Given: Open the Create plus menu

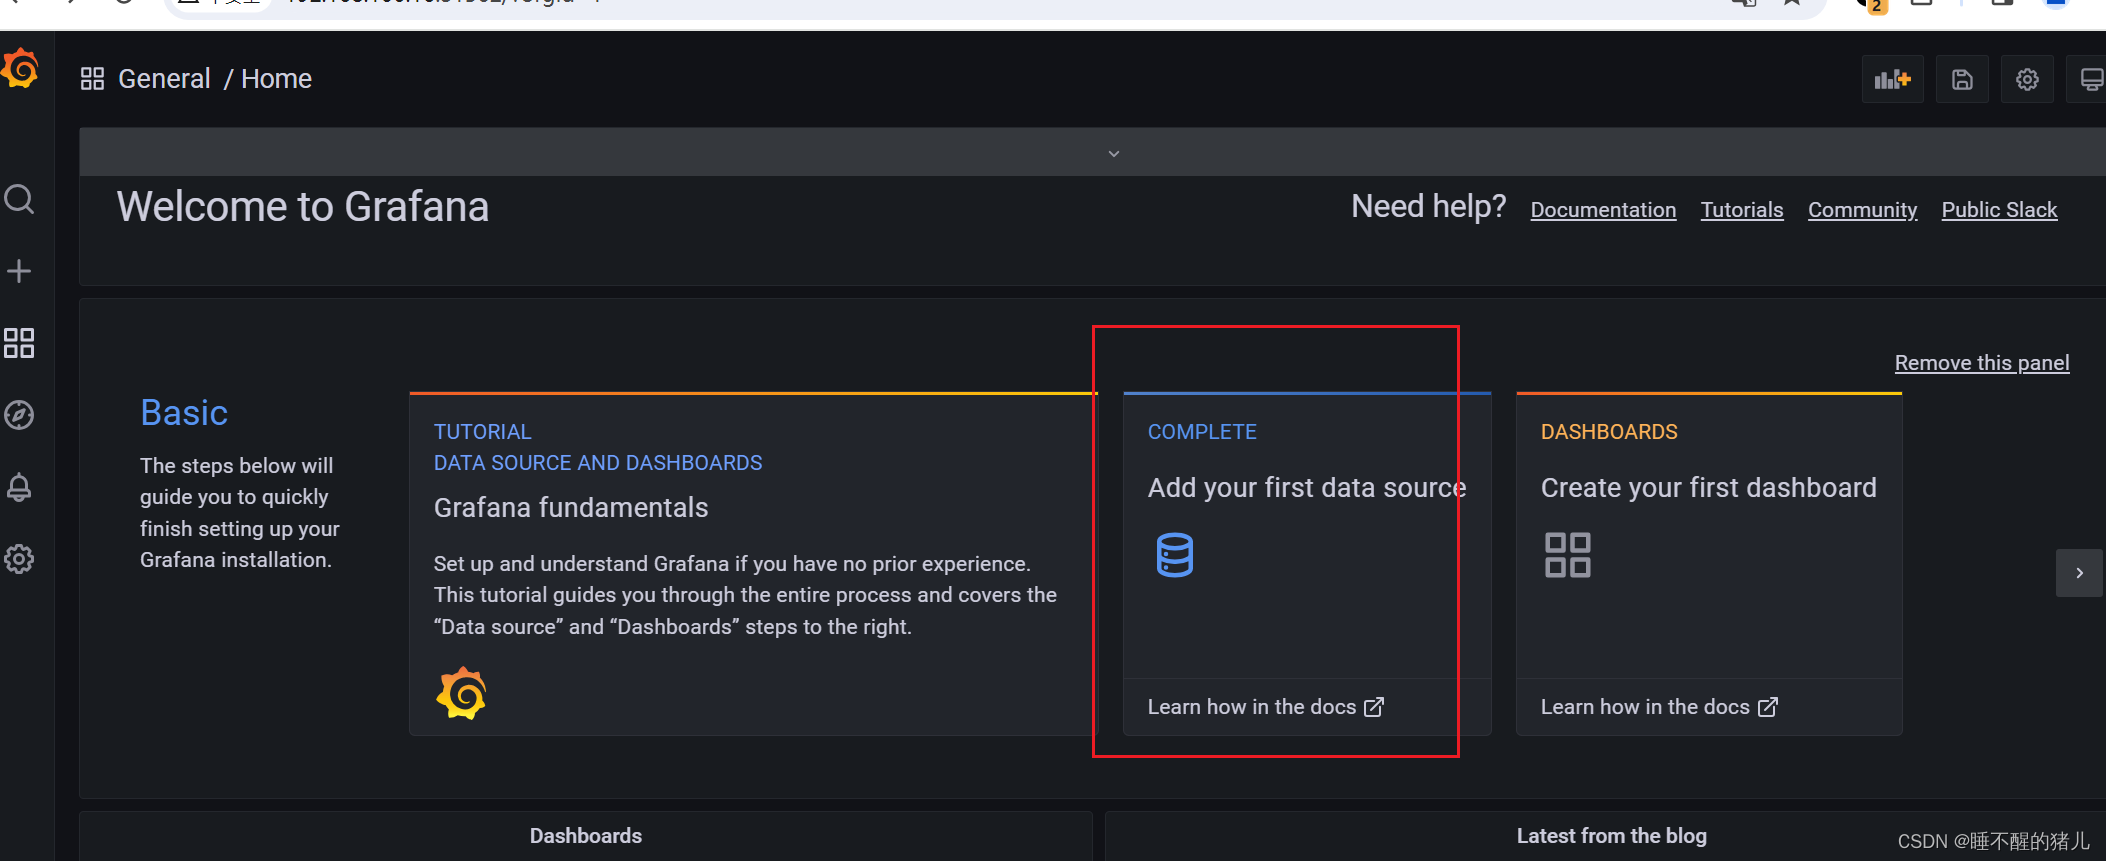Looking at the screenshot, I should [19, 271].
